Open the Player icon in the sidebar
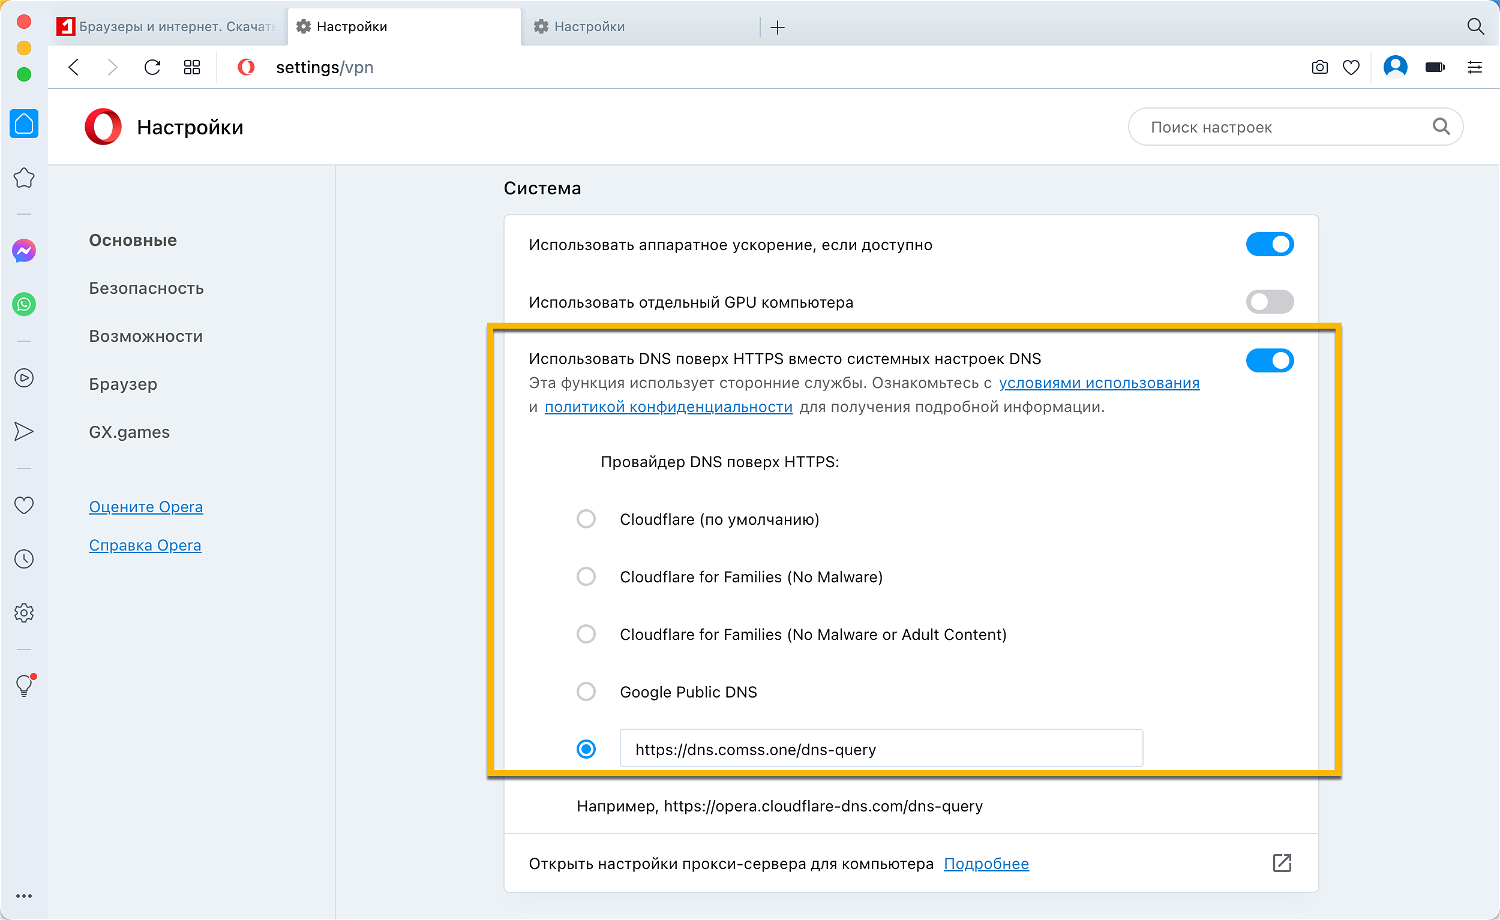Screen dimensions: 1500x920 point(24,378)
